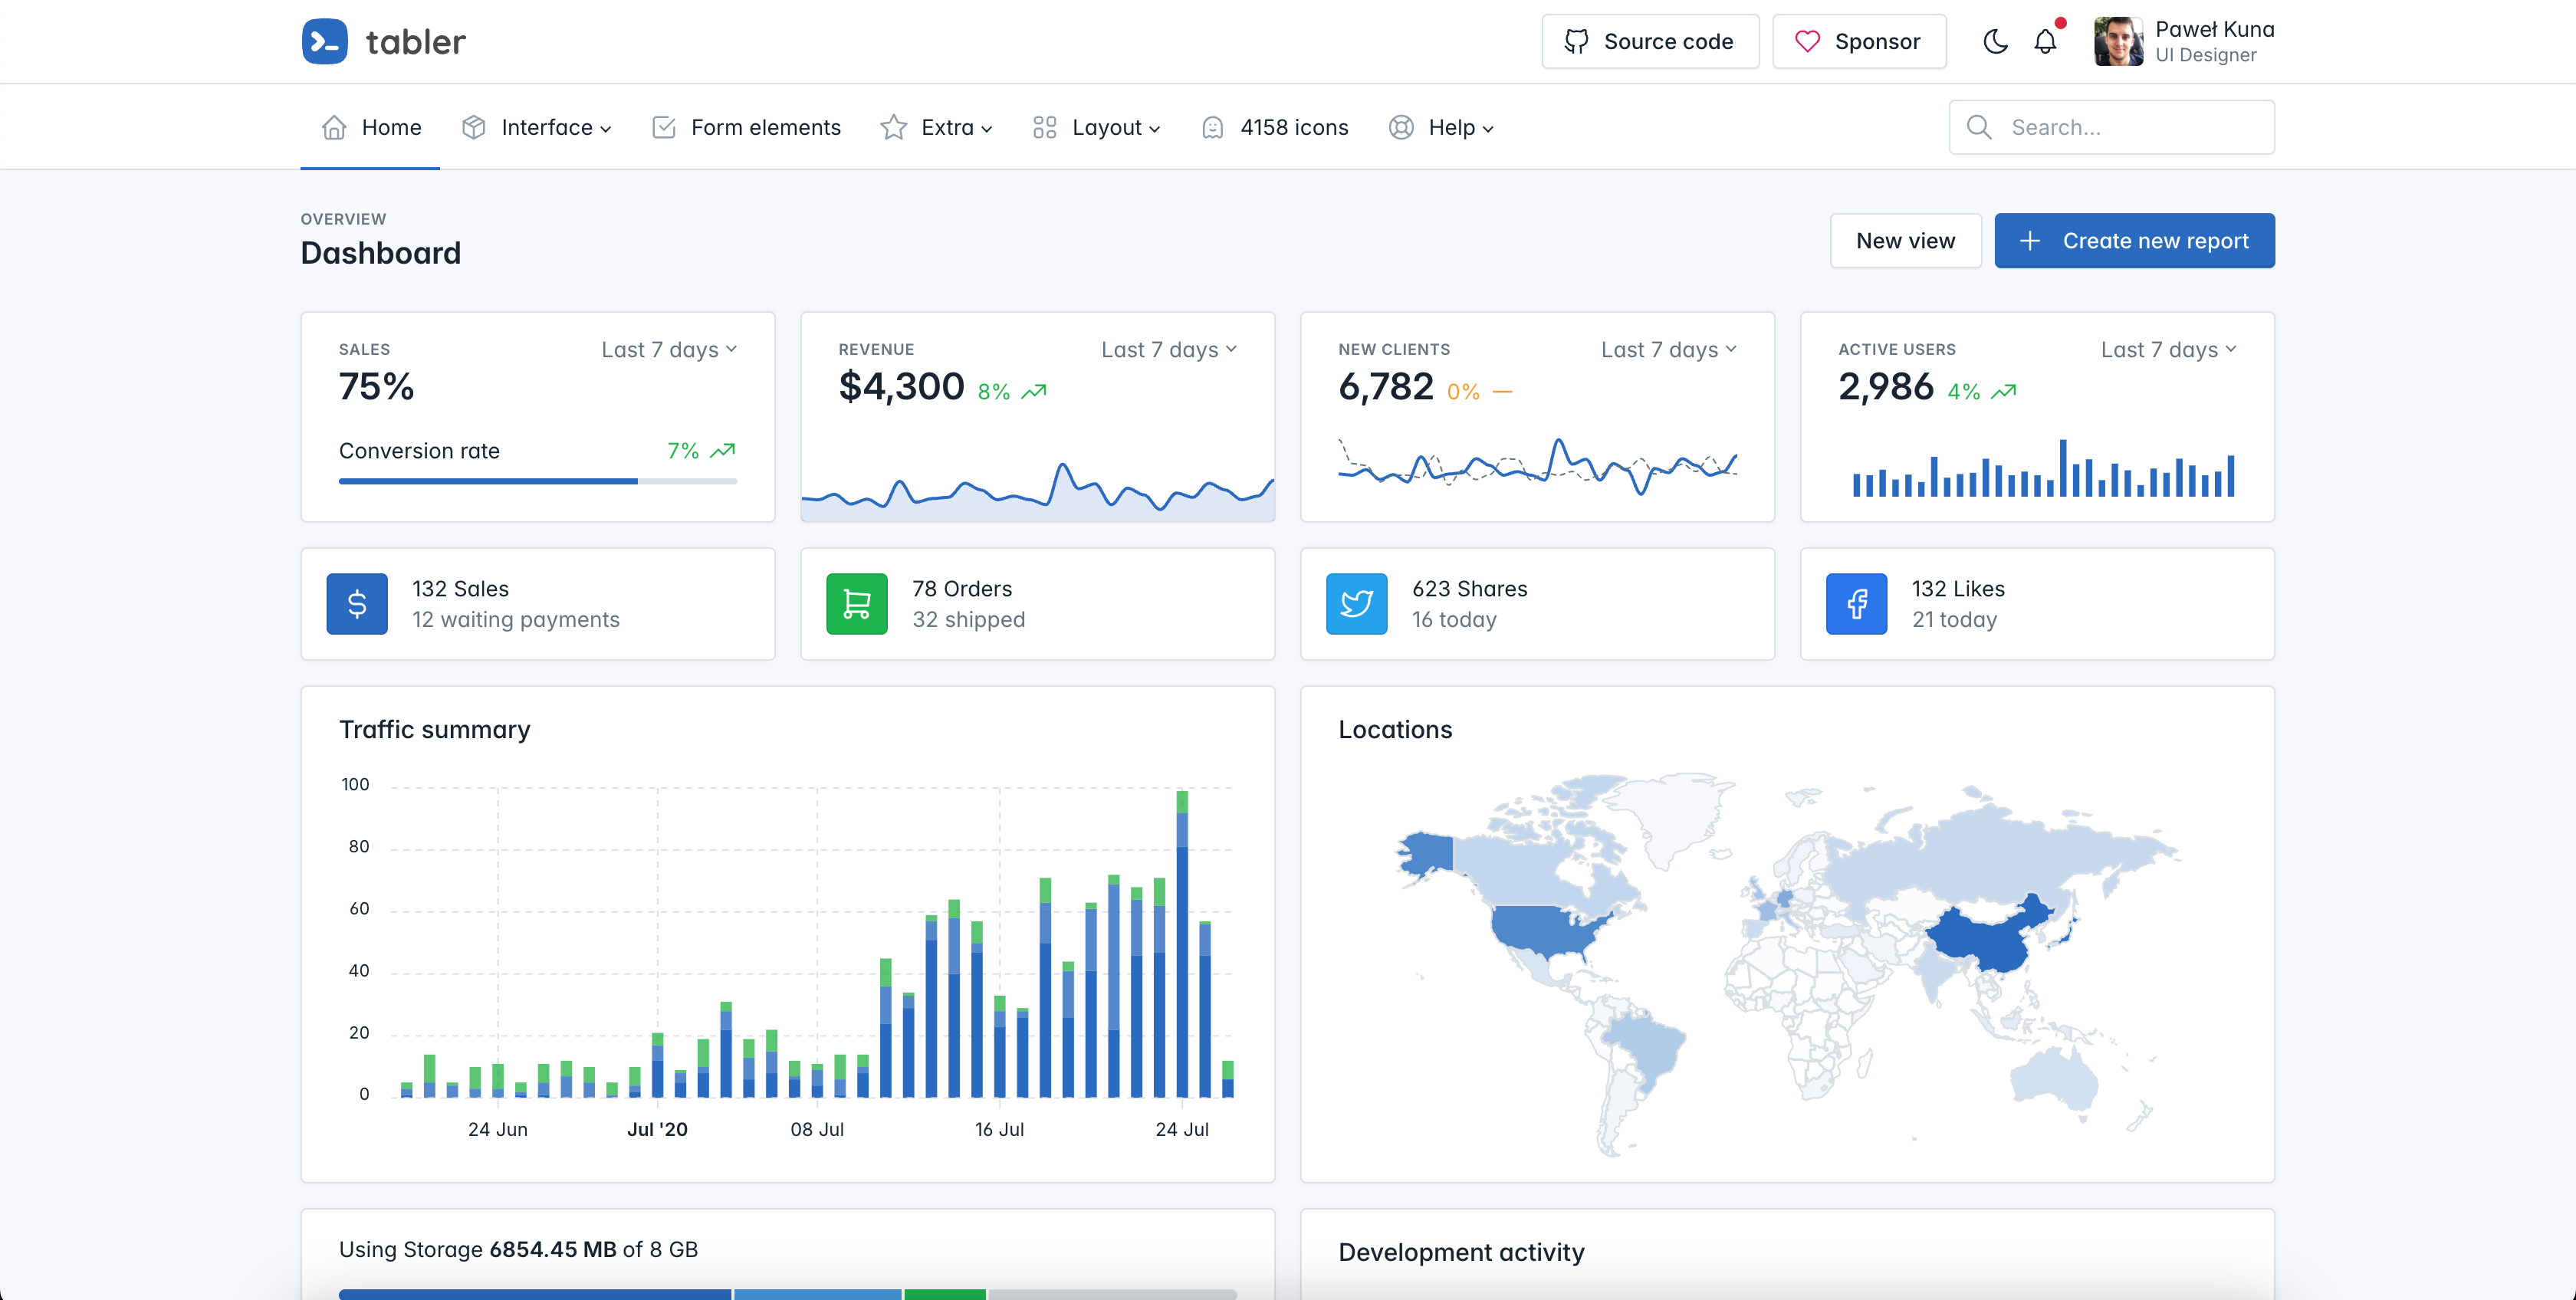
Task: Open the Source code link button
Action: pos(1650,41)
